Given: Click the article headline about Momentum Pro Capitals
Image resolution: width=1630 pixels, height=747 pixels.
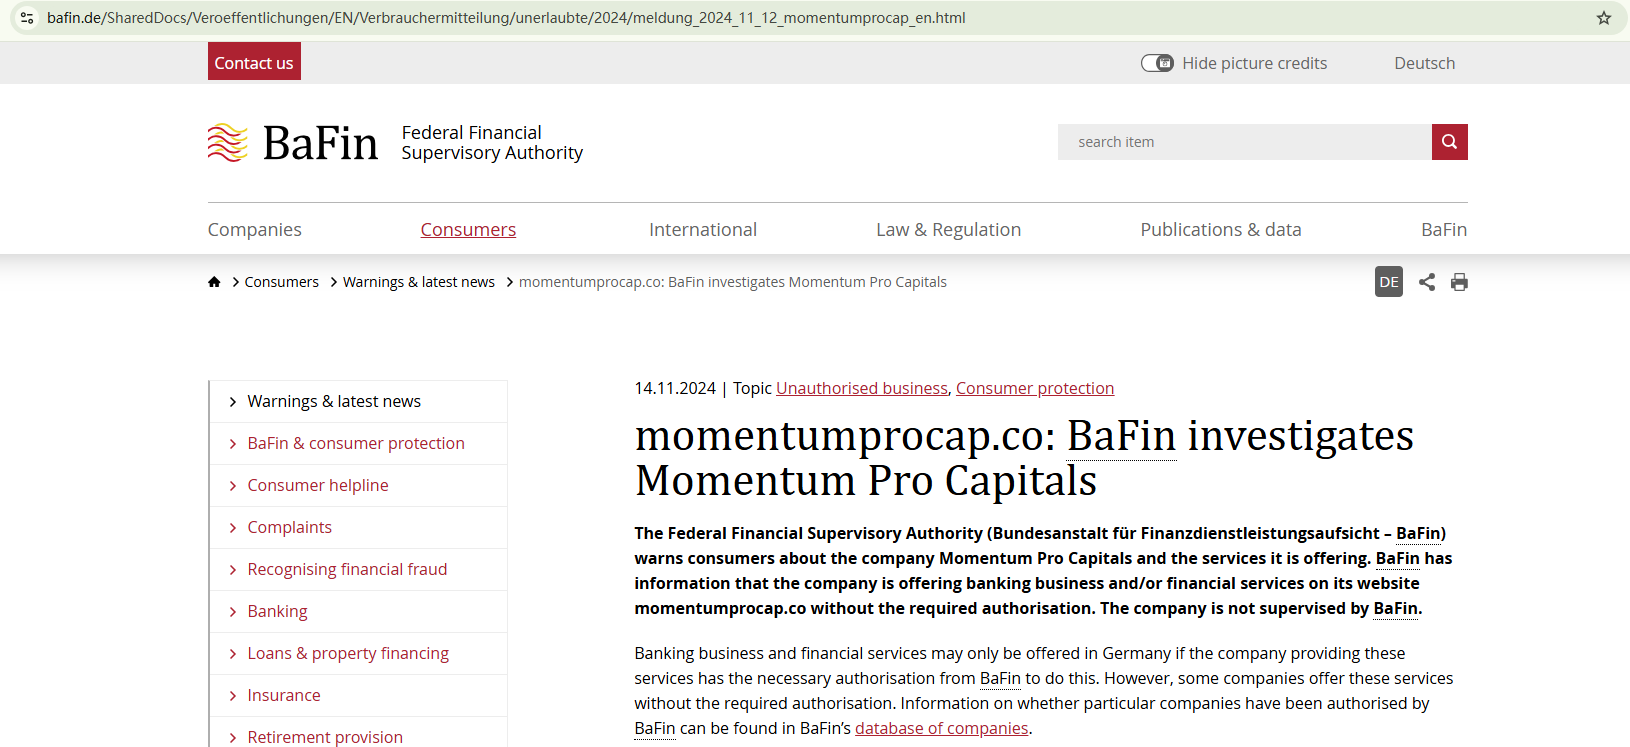Looking at the screenshot, I should [1024, 458].
